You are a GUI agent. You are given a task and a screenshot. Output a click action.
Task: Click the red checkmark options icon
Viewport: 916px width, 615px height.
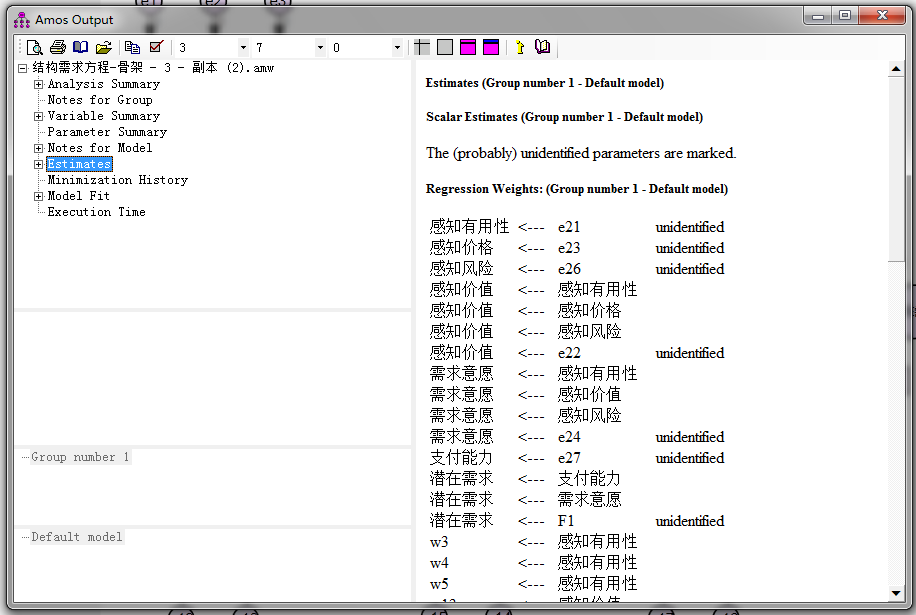click(x=156, y=47)
